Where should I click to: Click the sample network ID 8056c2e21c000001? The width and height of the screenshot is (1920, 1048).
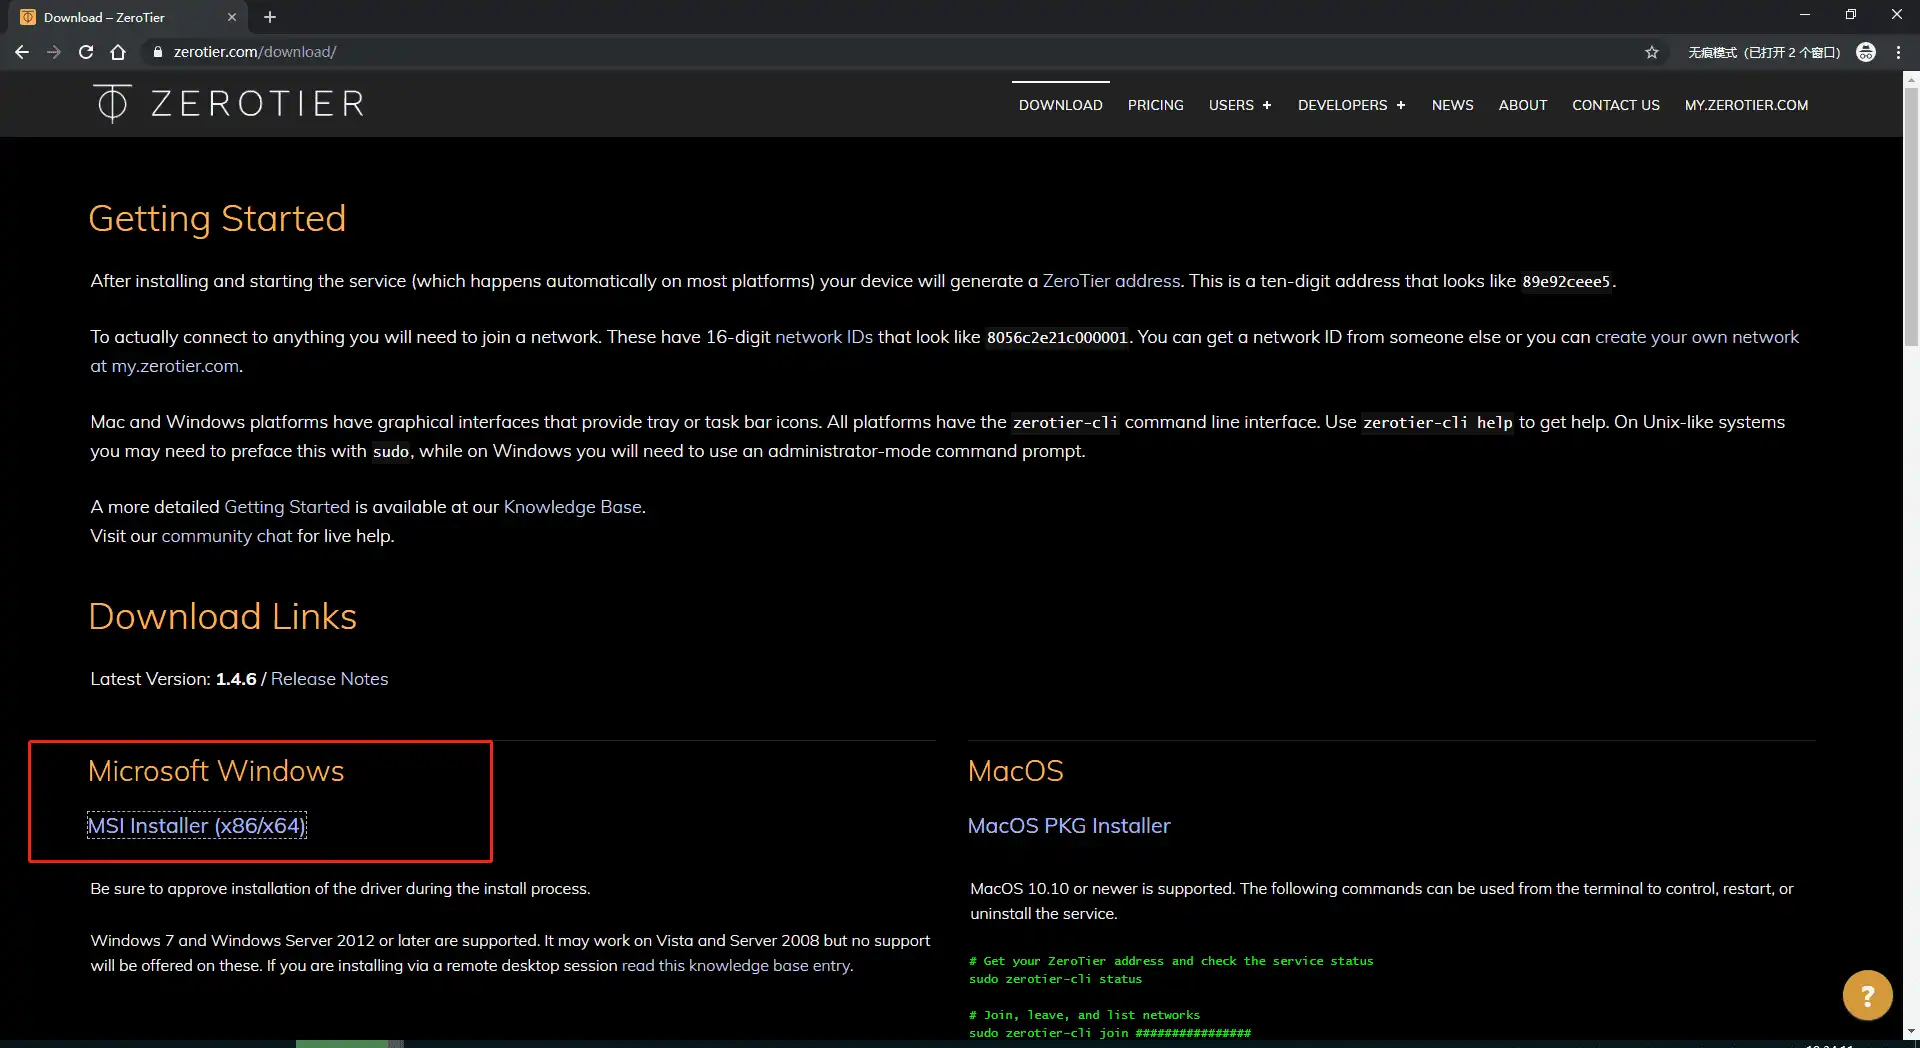pos(1057,338)
